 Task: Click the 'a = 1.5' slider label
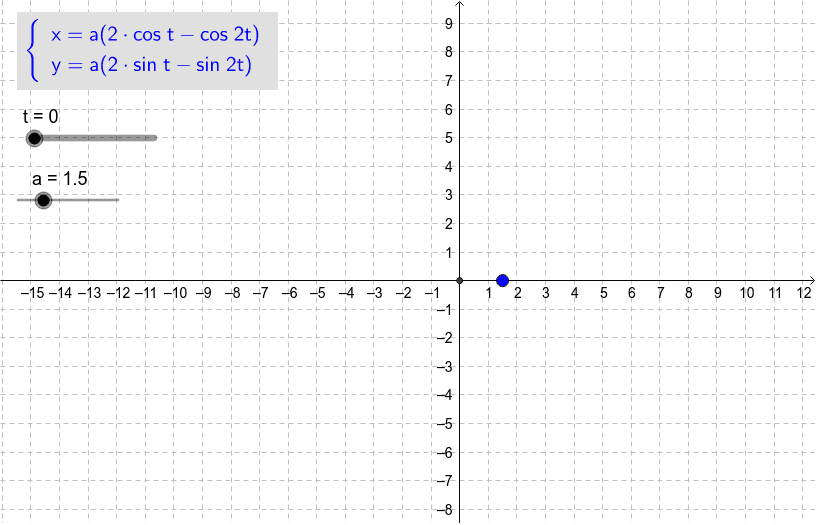point(60,179)
